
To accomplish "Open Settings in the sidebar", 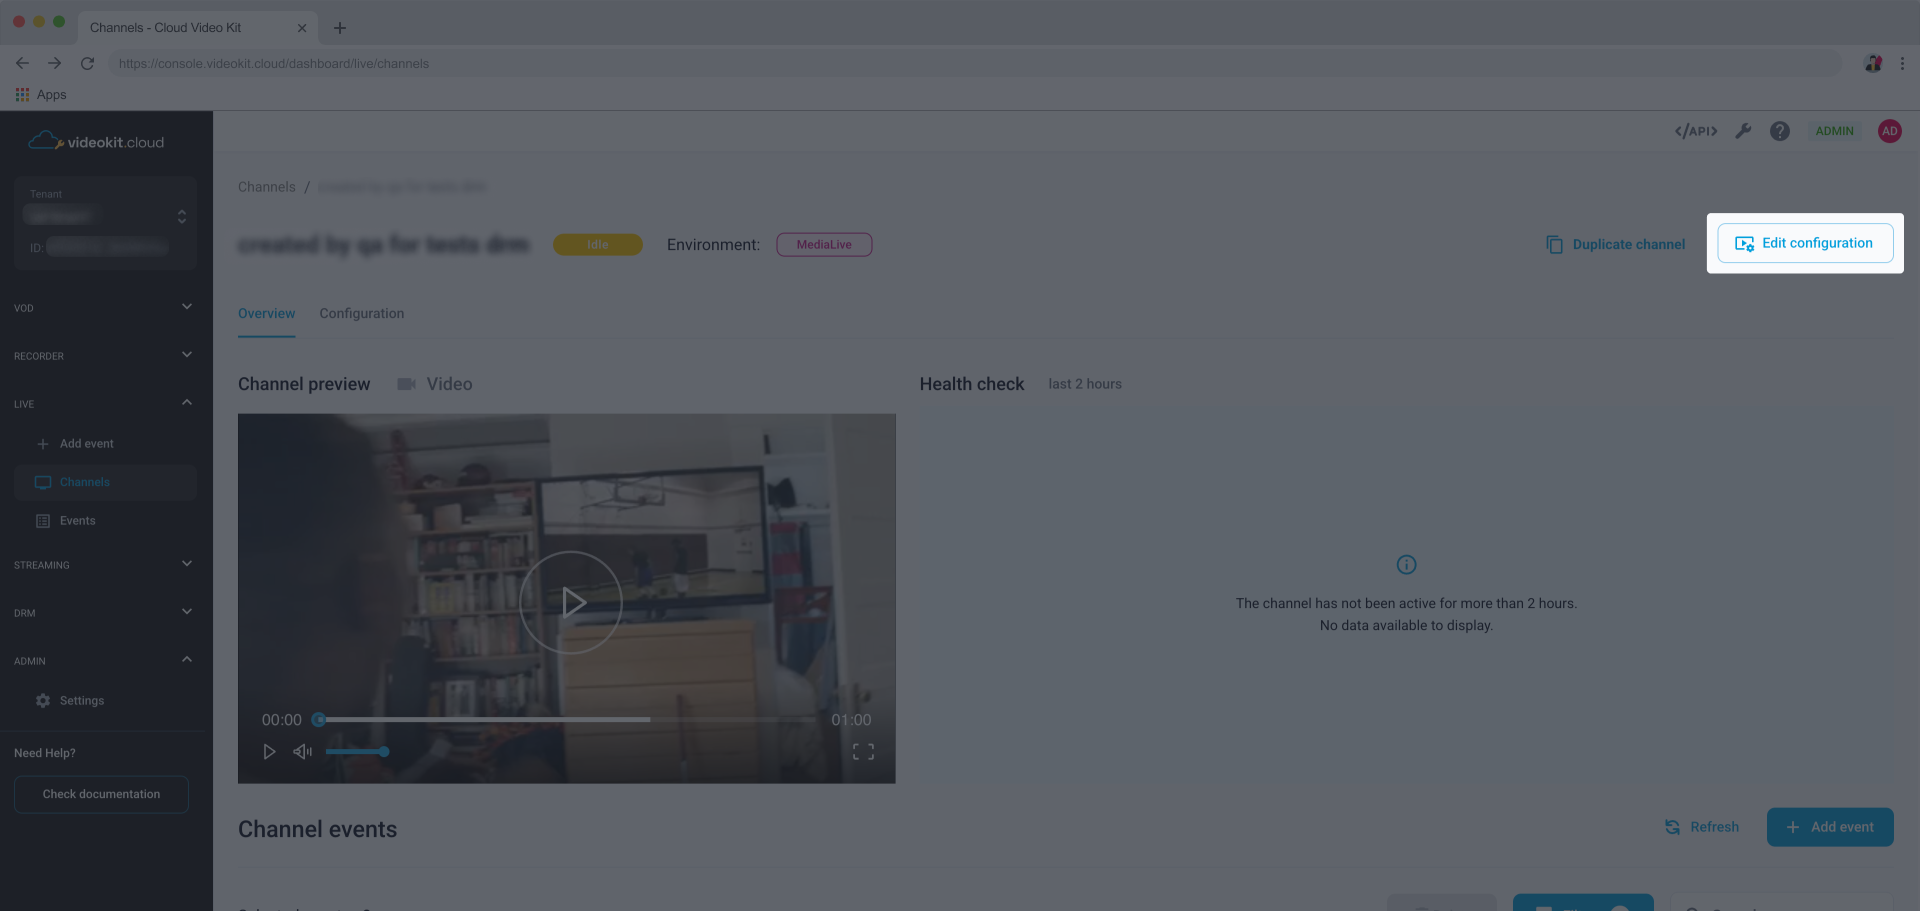I will pos(105,701).
